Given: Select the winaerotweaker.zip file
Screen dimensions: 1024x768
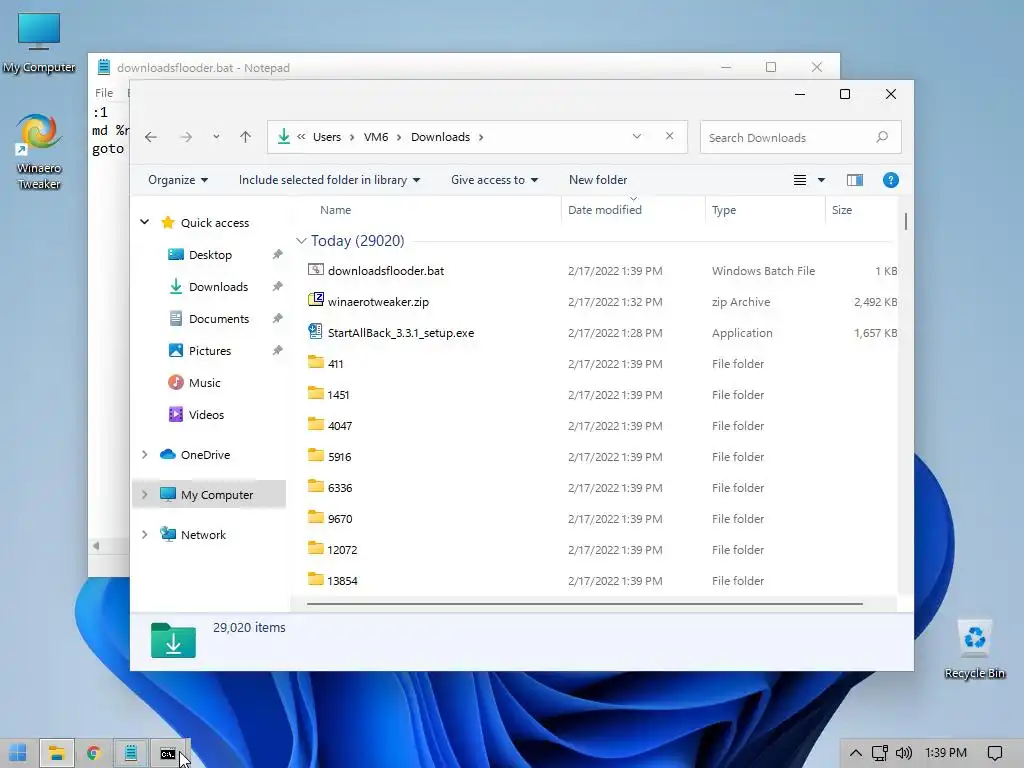Looking at the screenshot, I should (378, 302).
